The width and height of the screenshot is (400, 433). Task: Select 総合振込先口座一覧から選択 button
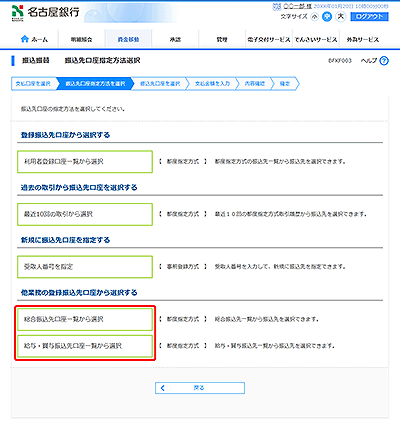85,319
